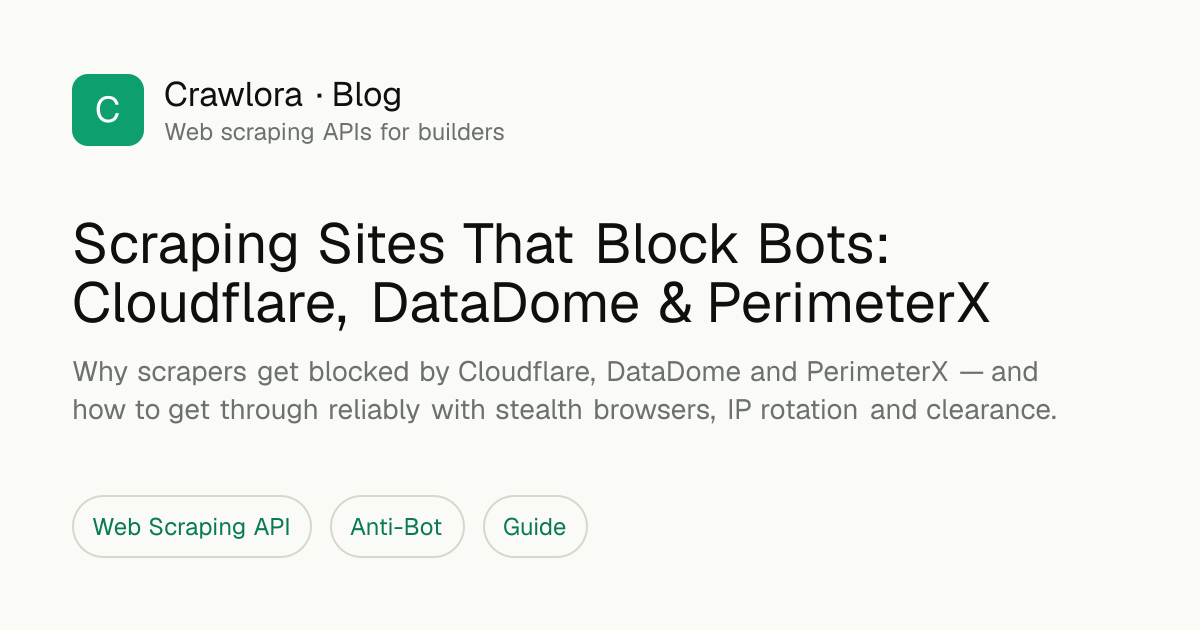
Task: Select the "Blog" label beside Crawlora
Action: click(367, 95)
